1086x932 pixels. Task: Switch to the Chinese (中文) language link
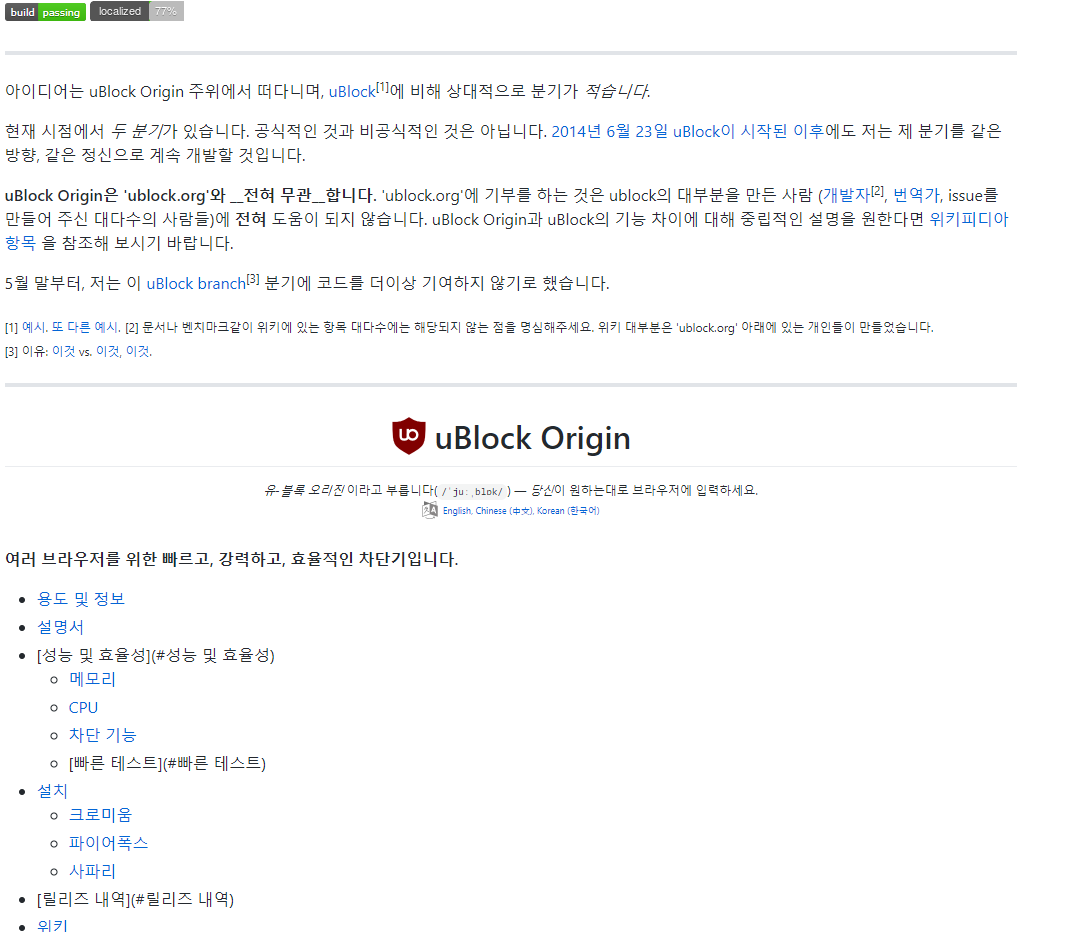(504, 510)
